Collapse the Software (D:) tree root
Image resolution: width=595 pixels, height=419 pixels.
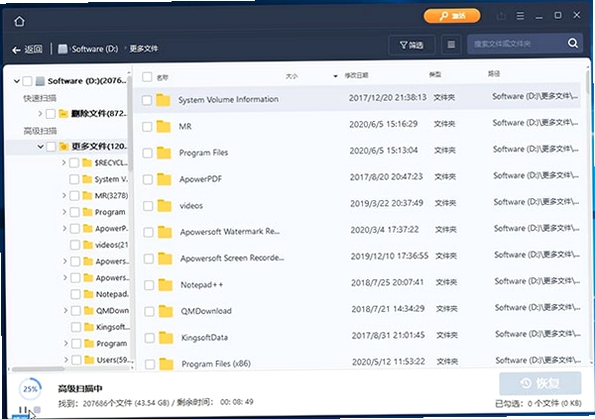click(x=16, y=81)
